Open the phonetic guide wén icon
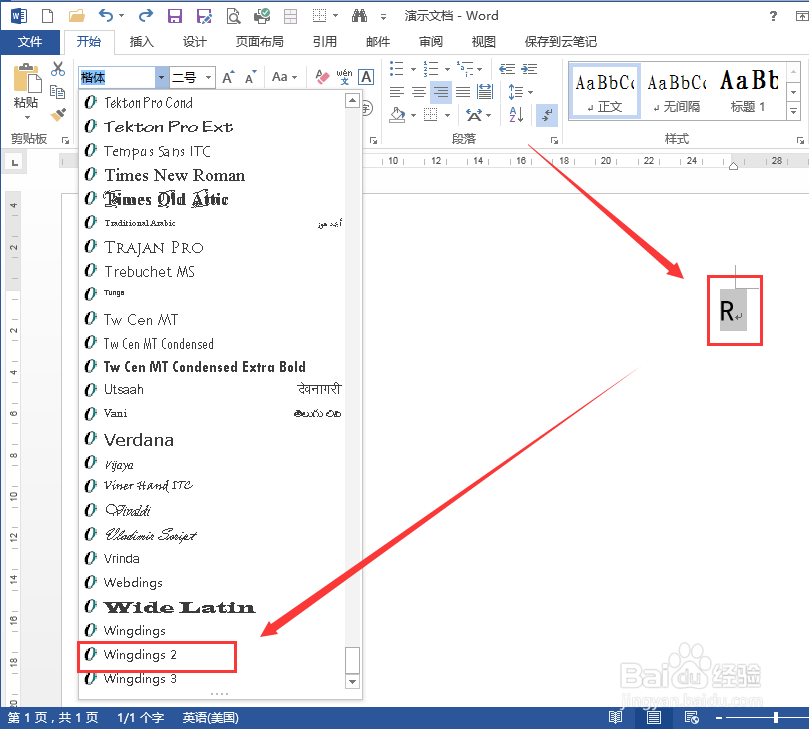 coord(344,77)
